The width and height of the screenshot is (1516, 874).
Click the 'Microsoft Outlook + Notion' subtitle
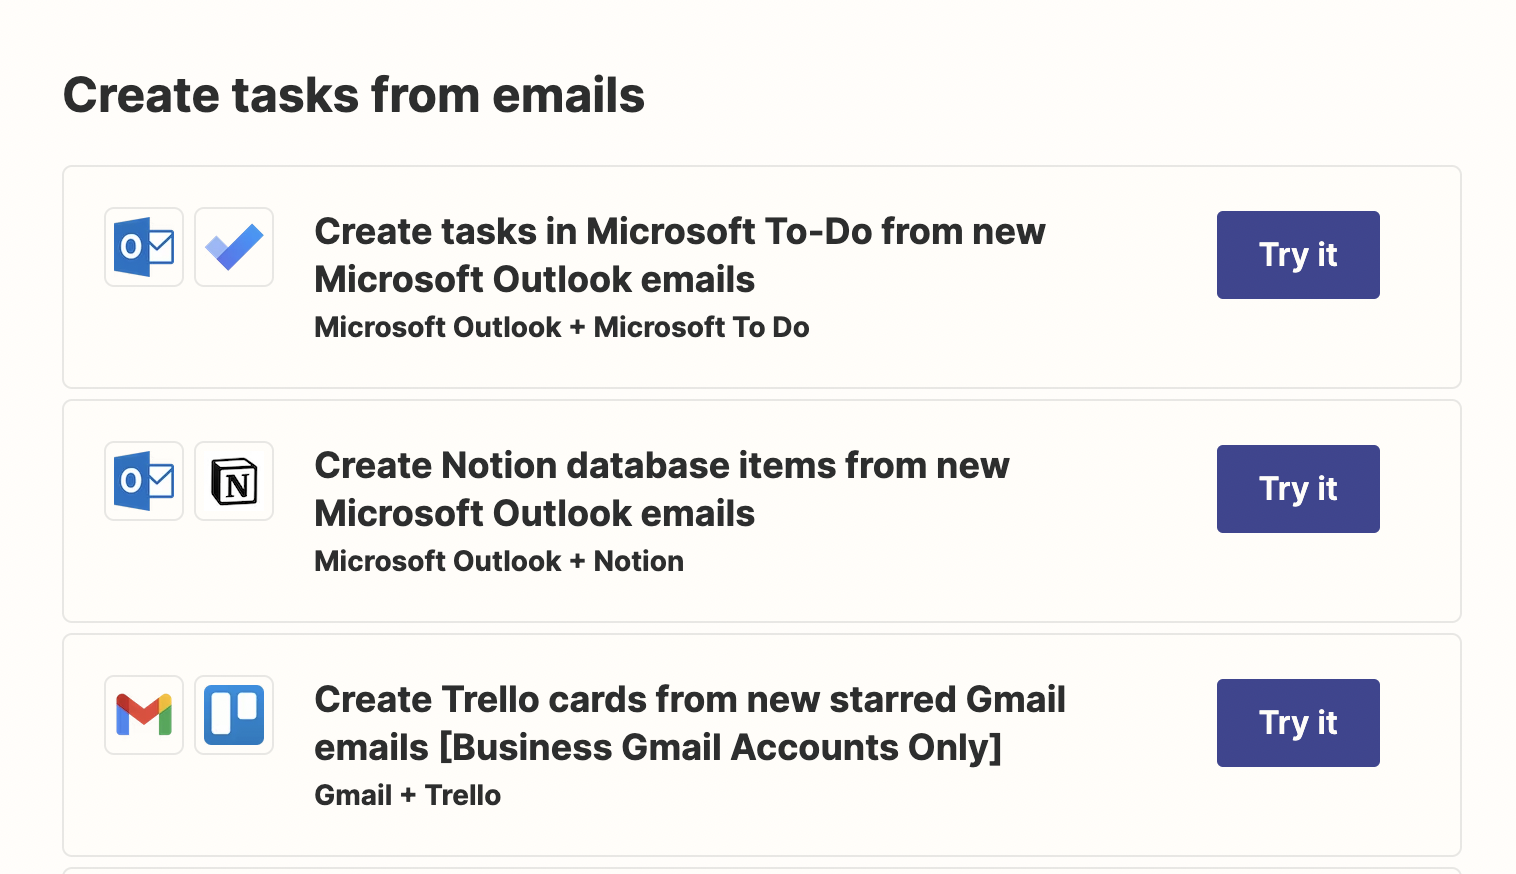(x=498, y=561)
